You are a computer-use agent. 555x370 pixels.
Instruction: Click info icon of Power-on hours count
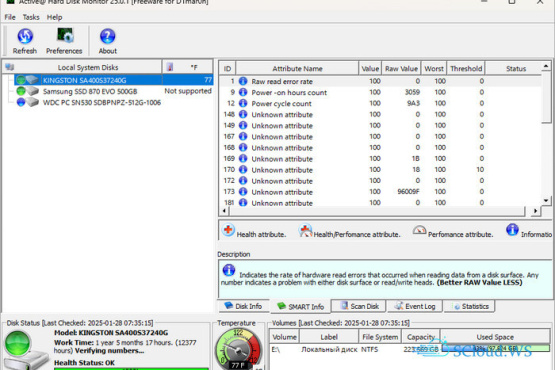coord(243,92)
